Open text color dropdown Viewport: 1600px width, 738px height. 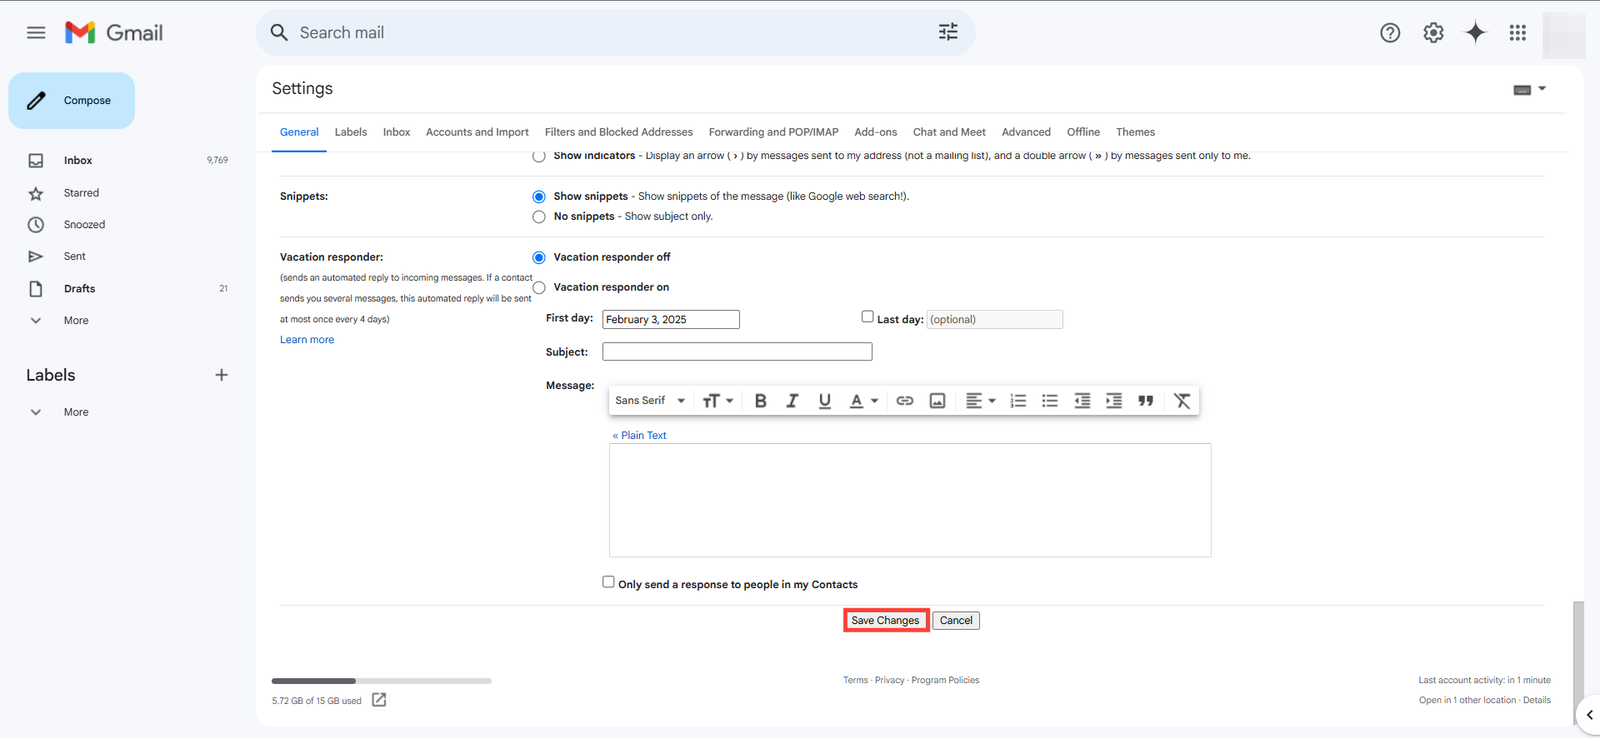click(863, 401)
